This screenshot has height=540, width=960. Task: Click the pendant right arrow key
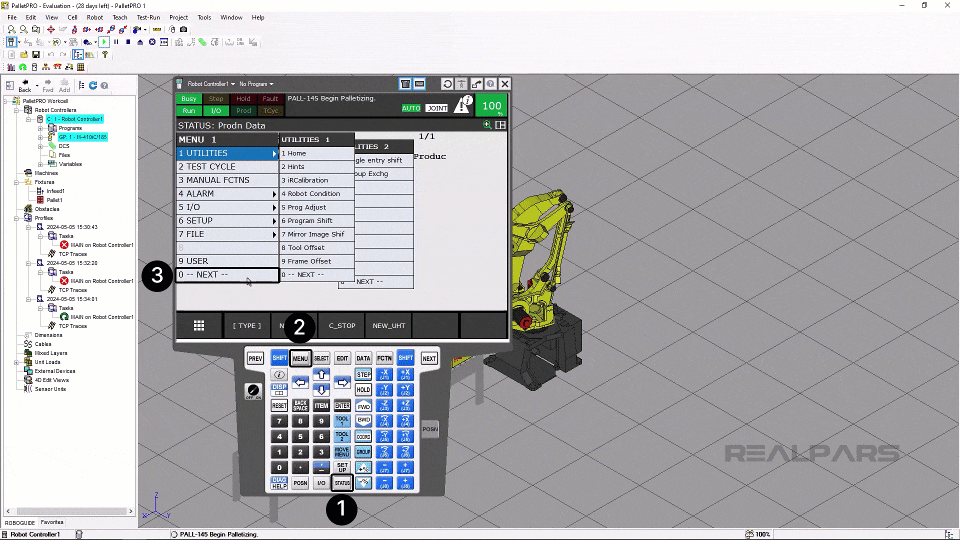[342, 382]
